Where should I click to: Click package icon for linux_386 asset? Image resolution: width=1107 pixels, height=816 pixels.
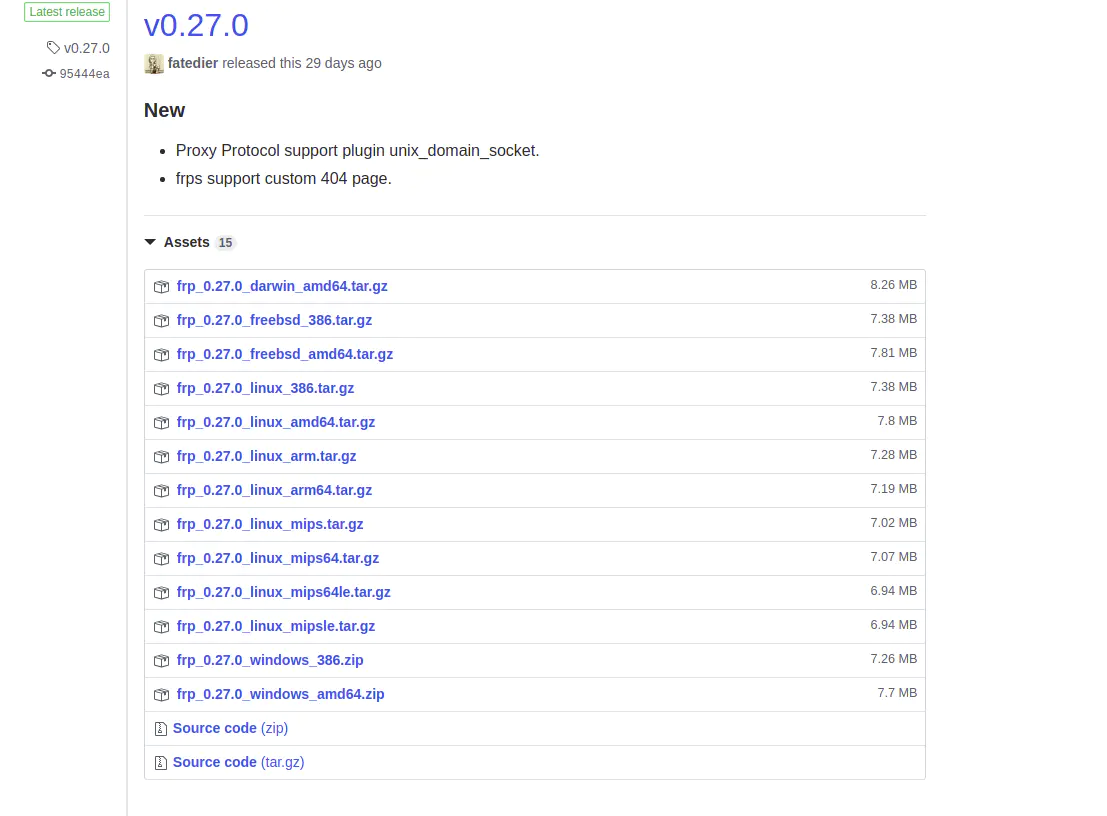point(162,388)
